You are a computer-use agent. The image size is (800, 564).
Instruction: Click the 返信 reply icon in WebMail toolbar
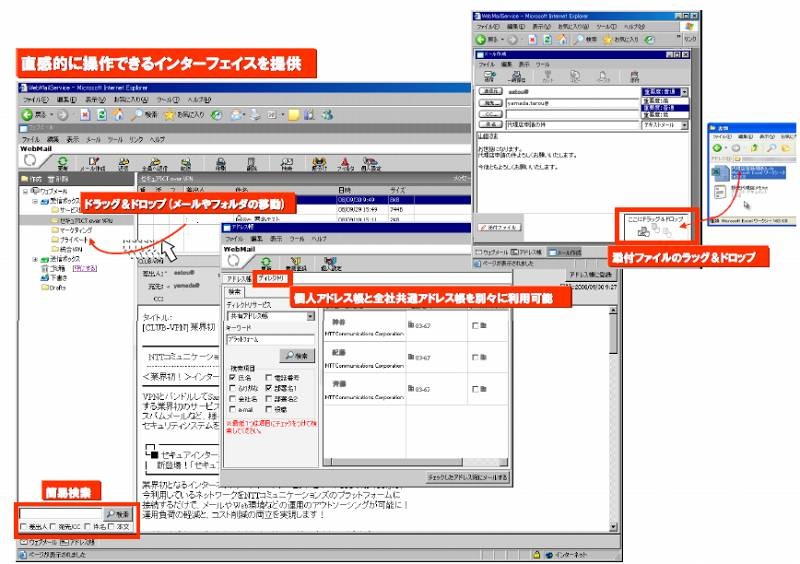click(123, 163)
